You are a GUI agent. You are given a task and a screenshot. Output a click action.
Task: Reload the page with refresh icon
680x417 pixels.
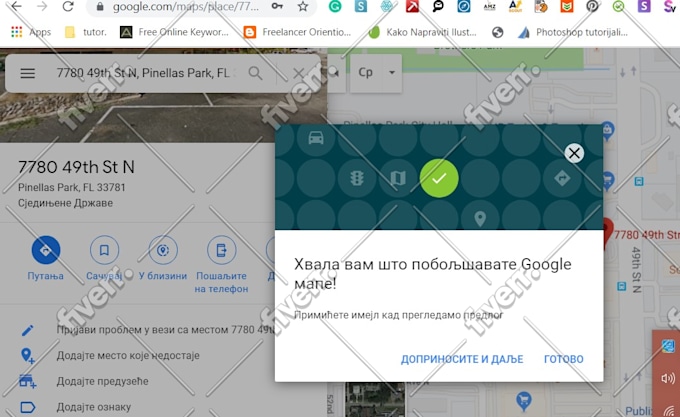click(x=68, y=6)
